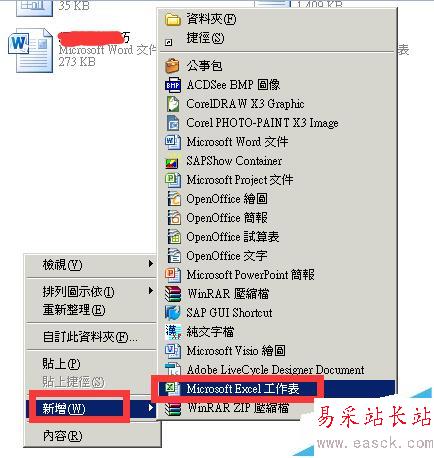
Task: Click the Microsoft PowerPoint 簡報 icon
Action: pos(173,275)
